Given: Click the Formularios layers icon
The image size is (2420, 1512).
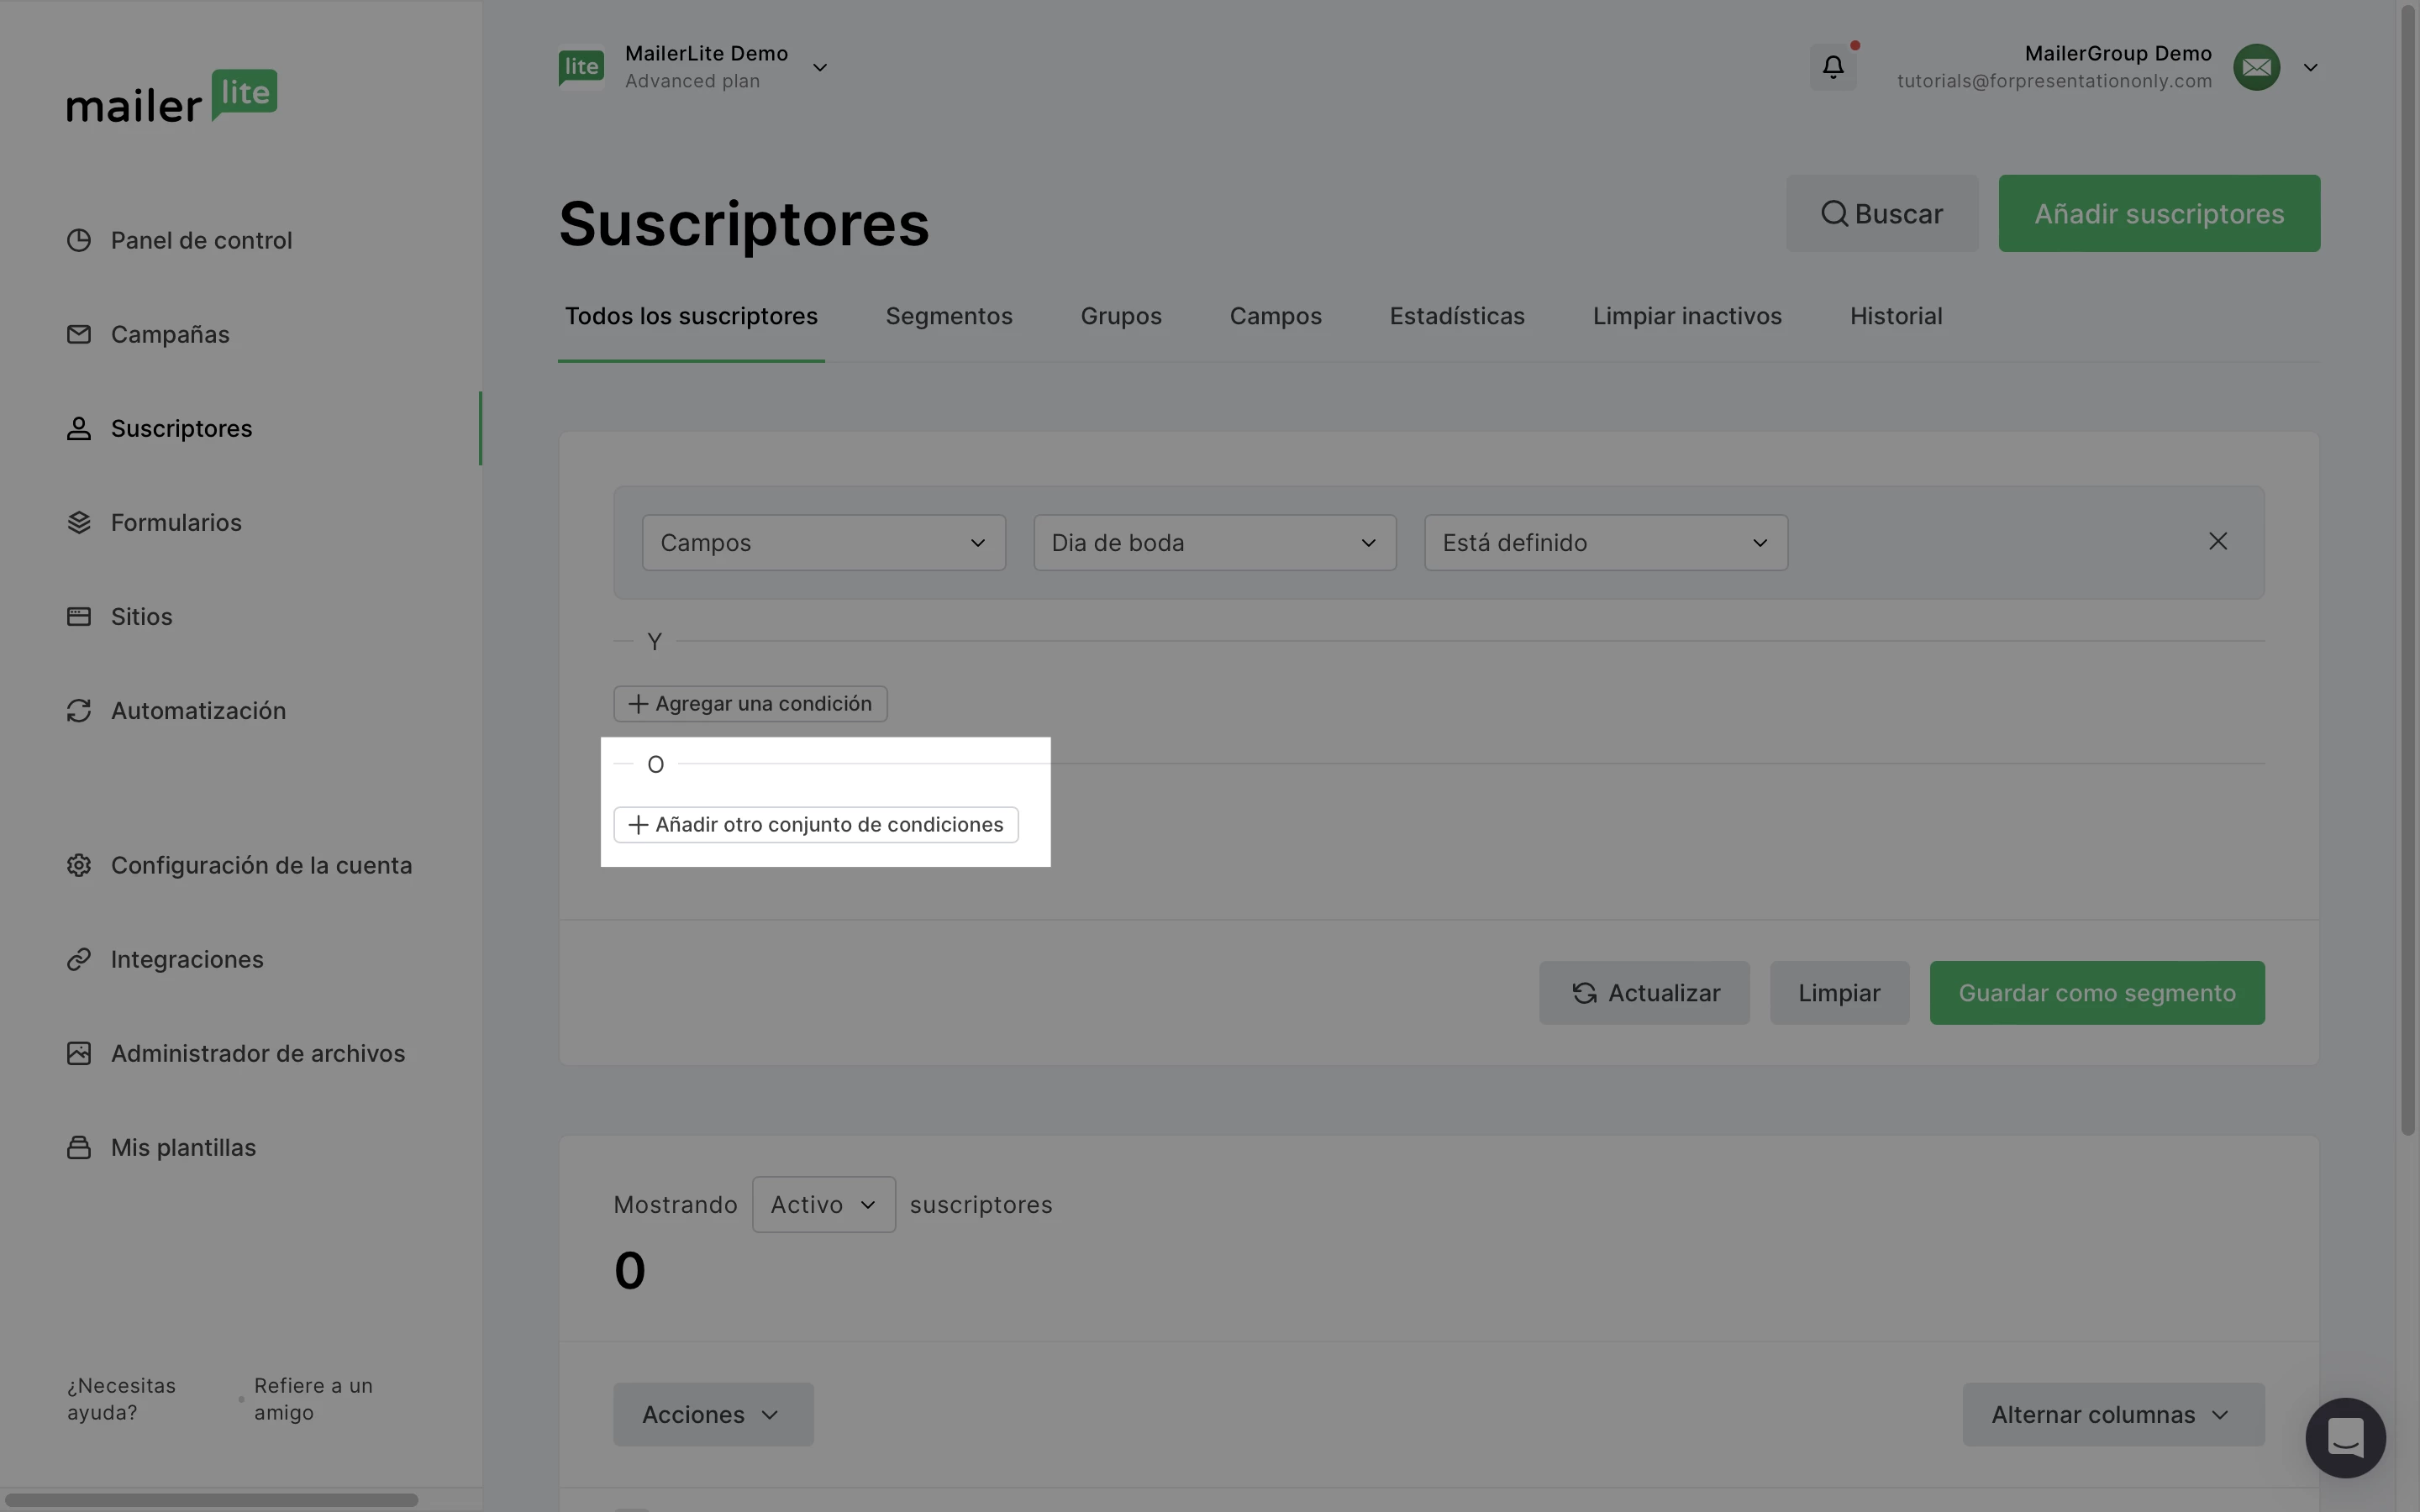Looking at the screenshot, I should pos(79,522).
